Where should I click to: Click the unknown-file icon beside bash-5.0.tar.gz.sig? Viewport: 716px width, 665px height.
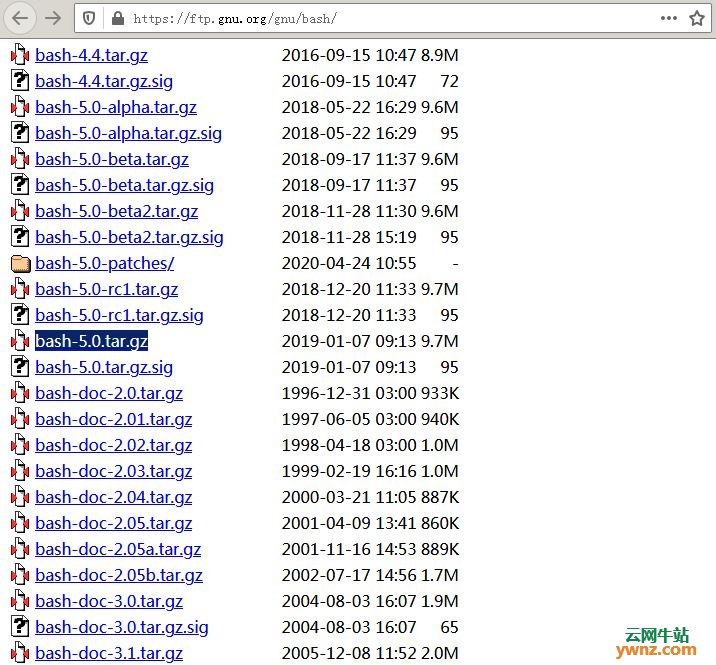click(x=20, y=367)
